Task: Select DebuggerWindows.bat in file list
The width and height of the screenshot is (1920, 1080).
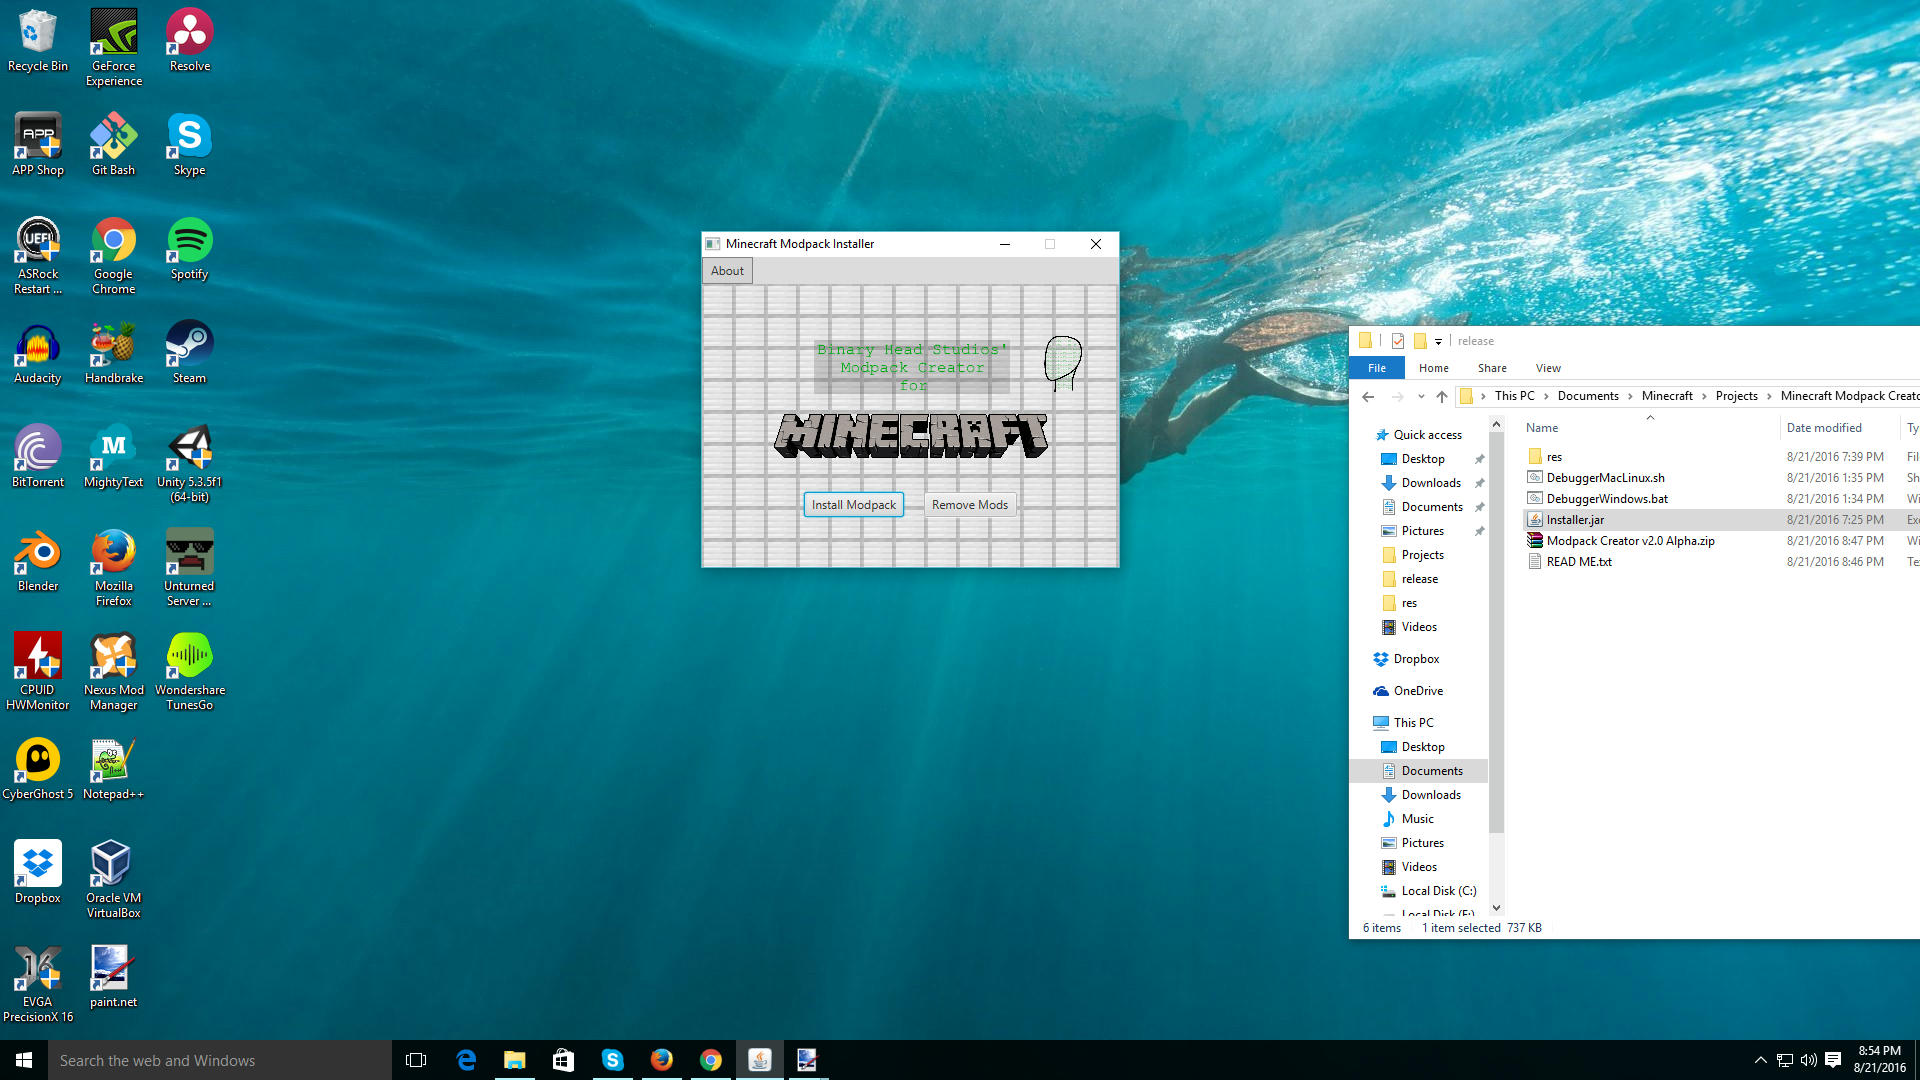Action: tap(1606, 499)
